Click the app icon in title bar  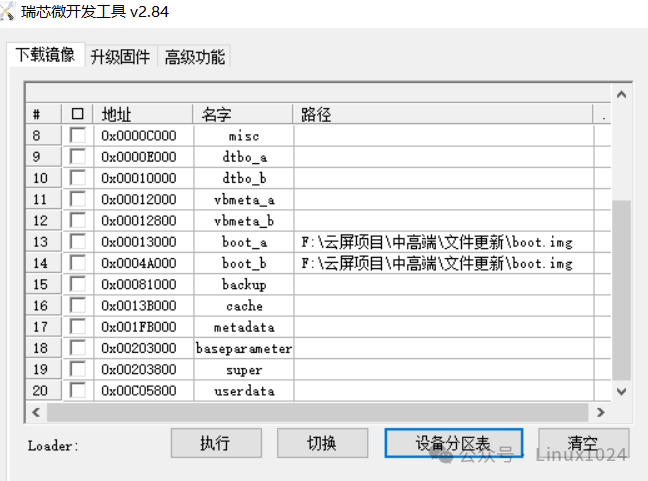click(7, 11)
